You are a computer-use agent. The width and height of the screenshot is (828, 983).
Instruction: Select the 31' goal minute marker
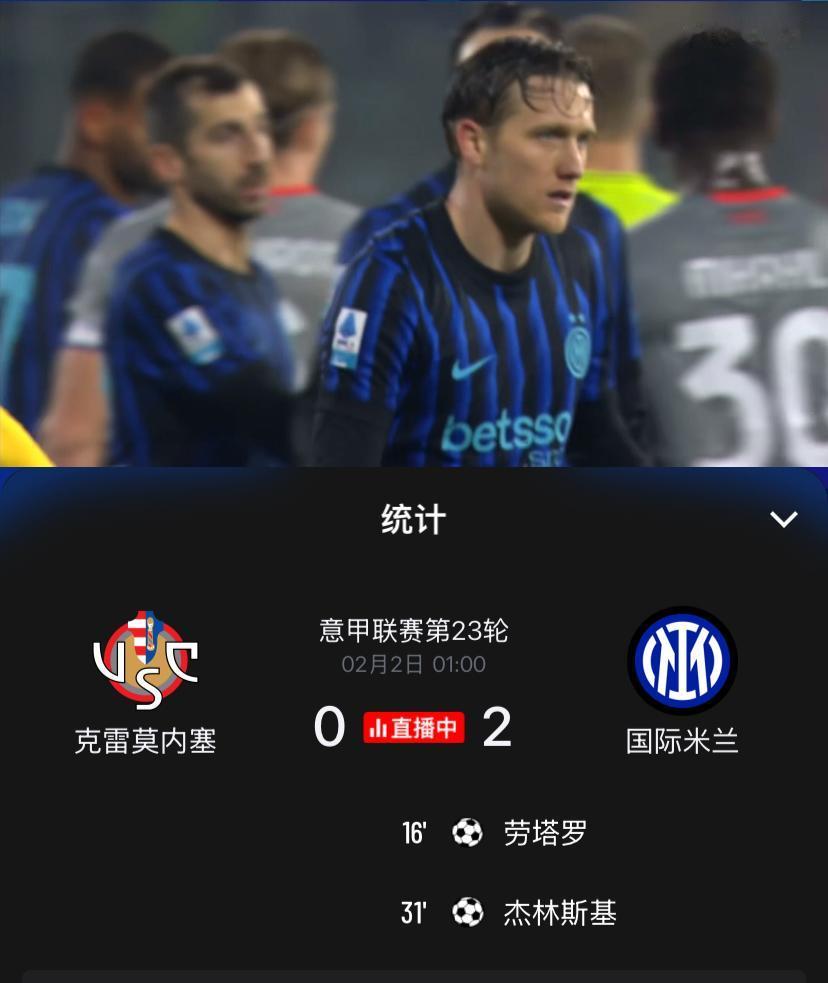(414, 913)
